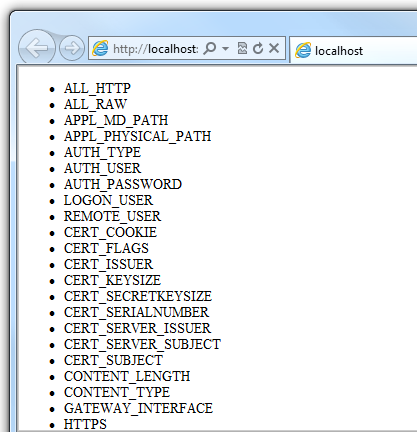Click the Internet Explorer icon in address bar

coord(100,48)
